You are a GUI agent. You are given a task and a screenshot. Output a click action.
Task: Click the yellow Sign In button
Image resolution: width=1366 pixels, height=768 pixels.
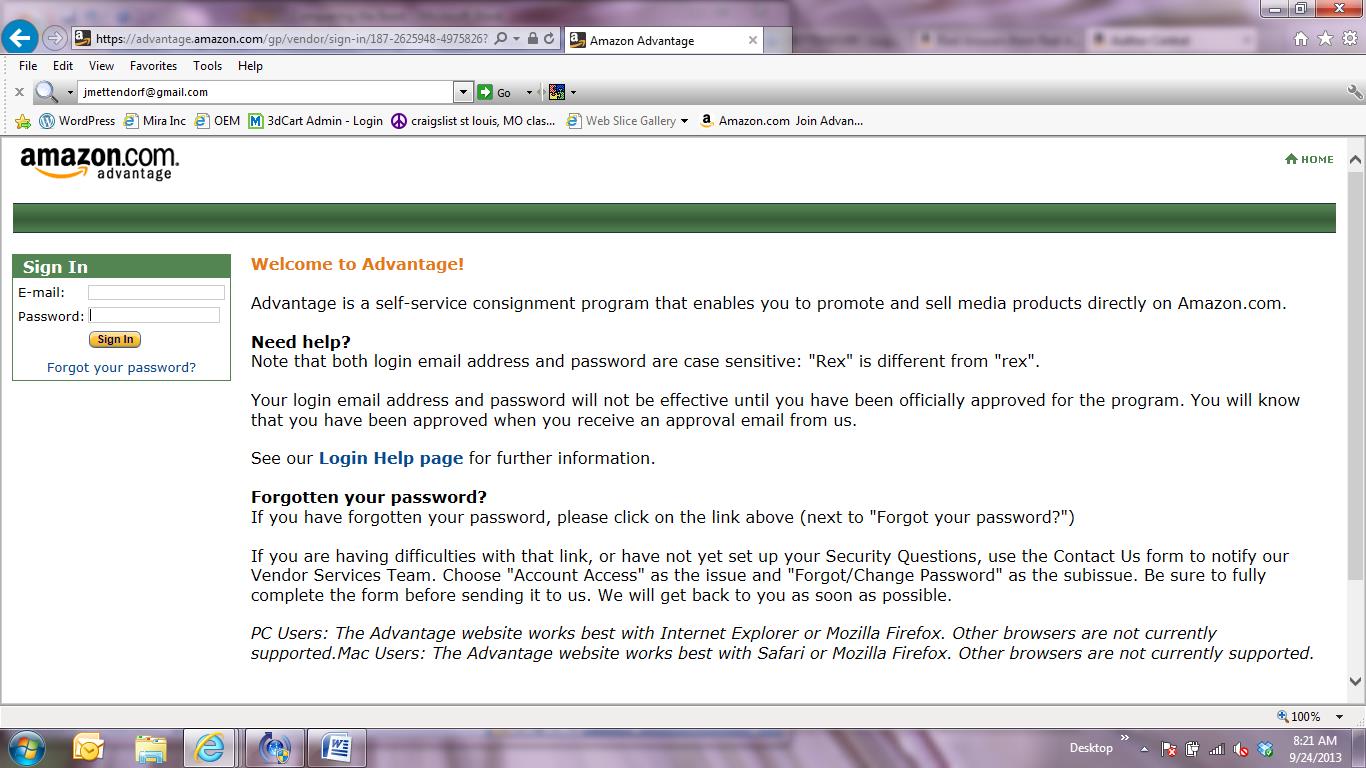tap(115, 340)
